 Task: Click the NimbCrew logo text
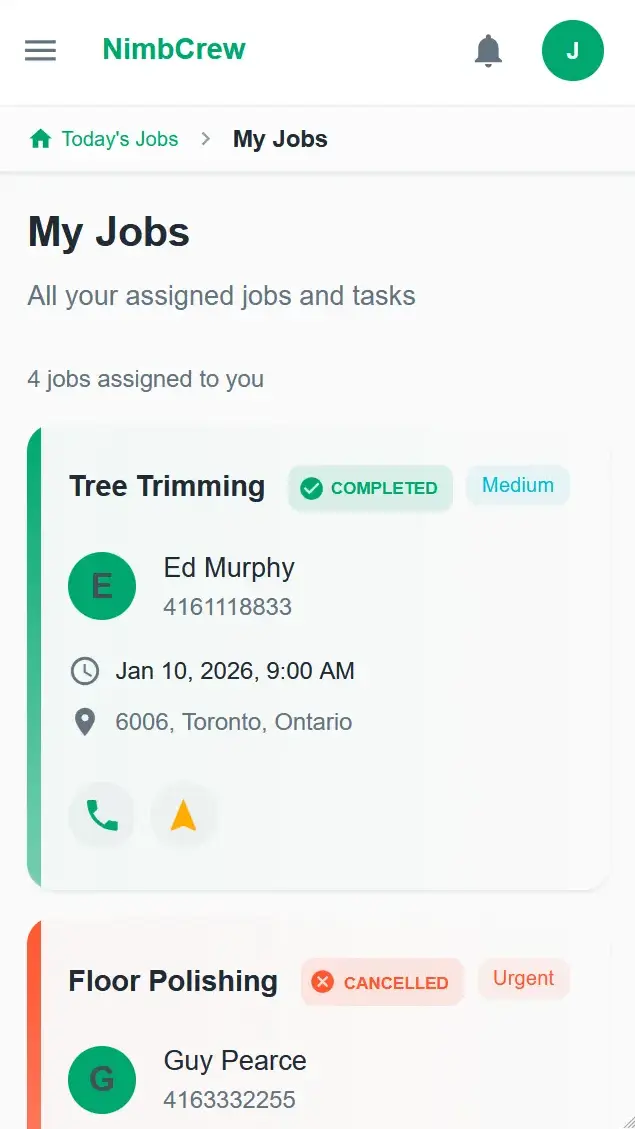pos(174,49)
